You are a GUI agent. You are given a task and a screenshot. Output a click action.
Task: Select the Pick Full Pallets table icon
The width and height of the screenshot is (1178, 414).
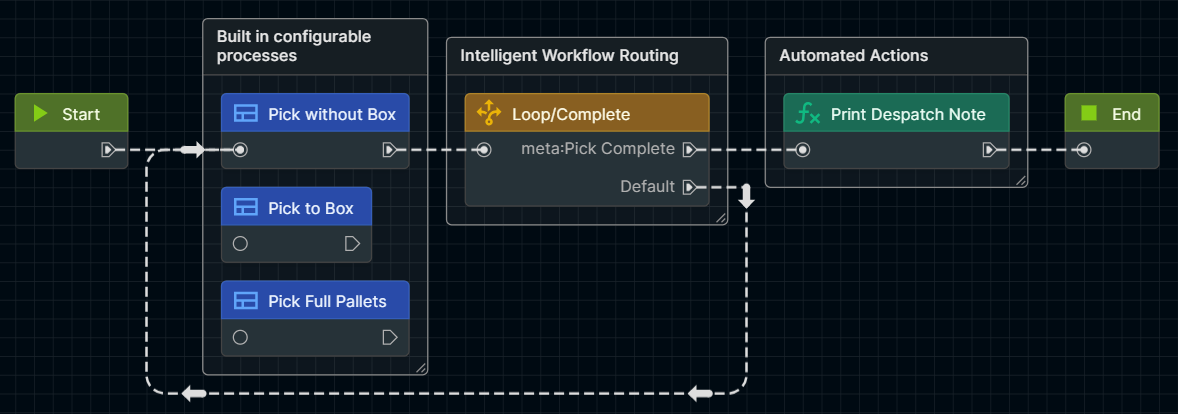click(x=246, y=301)
